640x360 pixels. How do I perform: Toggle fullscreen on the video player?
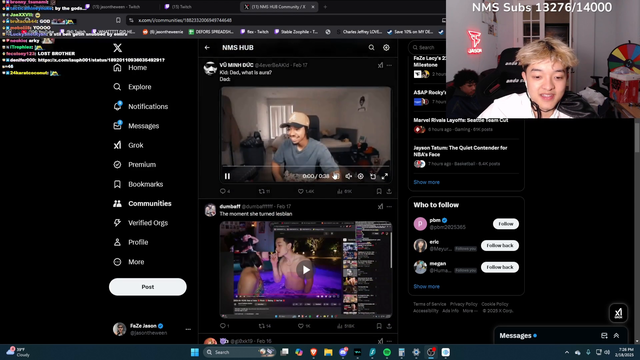[384, 176]
